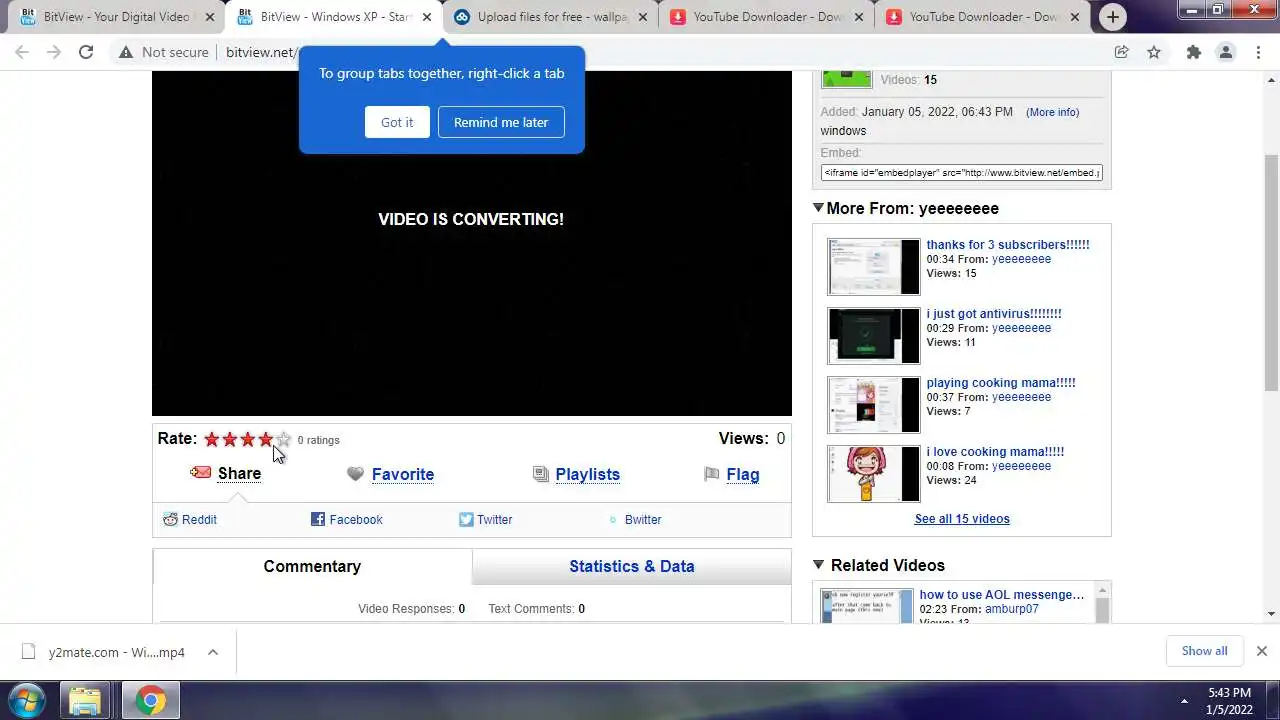Screen dimensions: 1280x720
Task: Show hidden system tray icons
Action: point(1184,701)
